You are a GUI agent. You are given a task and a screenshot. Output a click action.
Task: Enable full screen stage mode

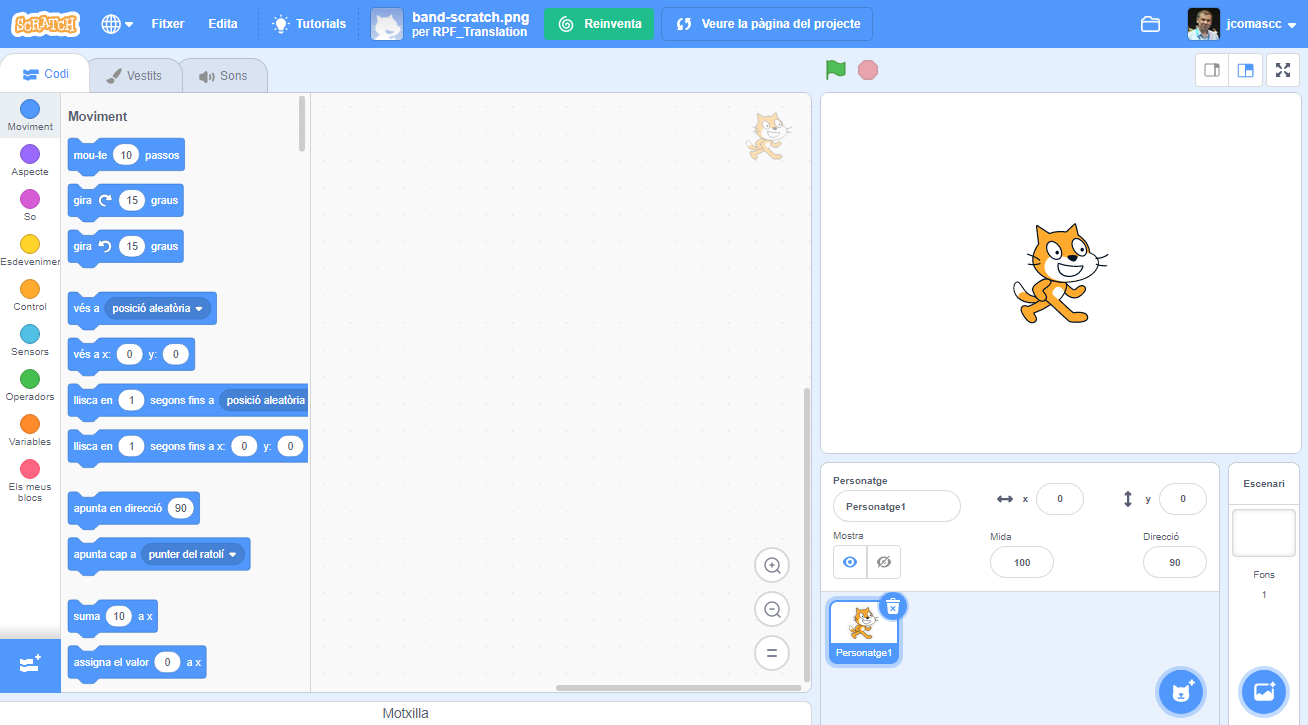(x=1283, y=70)
